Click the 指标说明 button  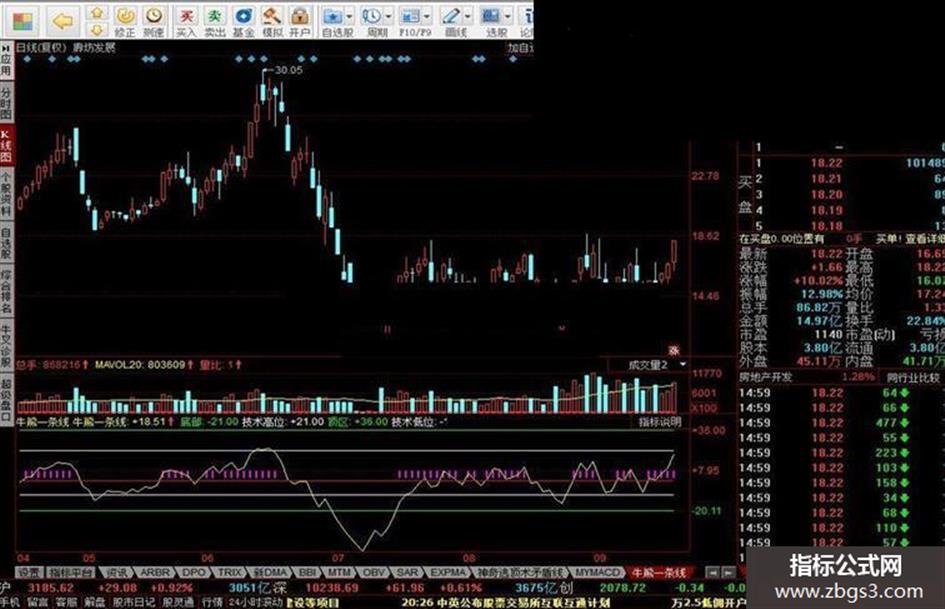coord(660,422)
